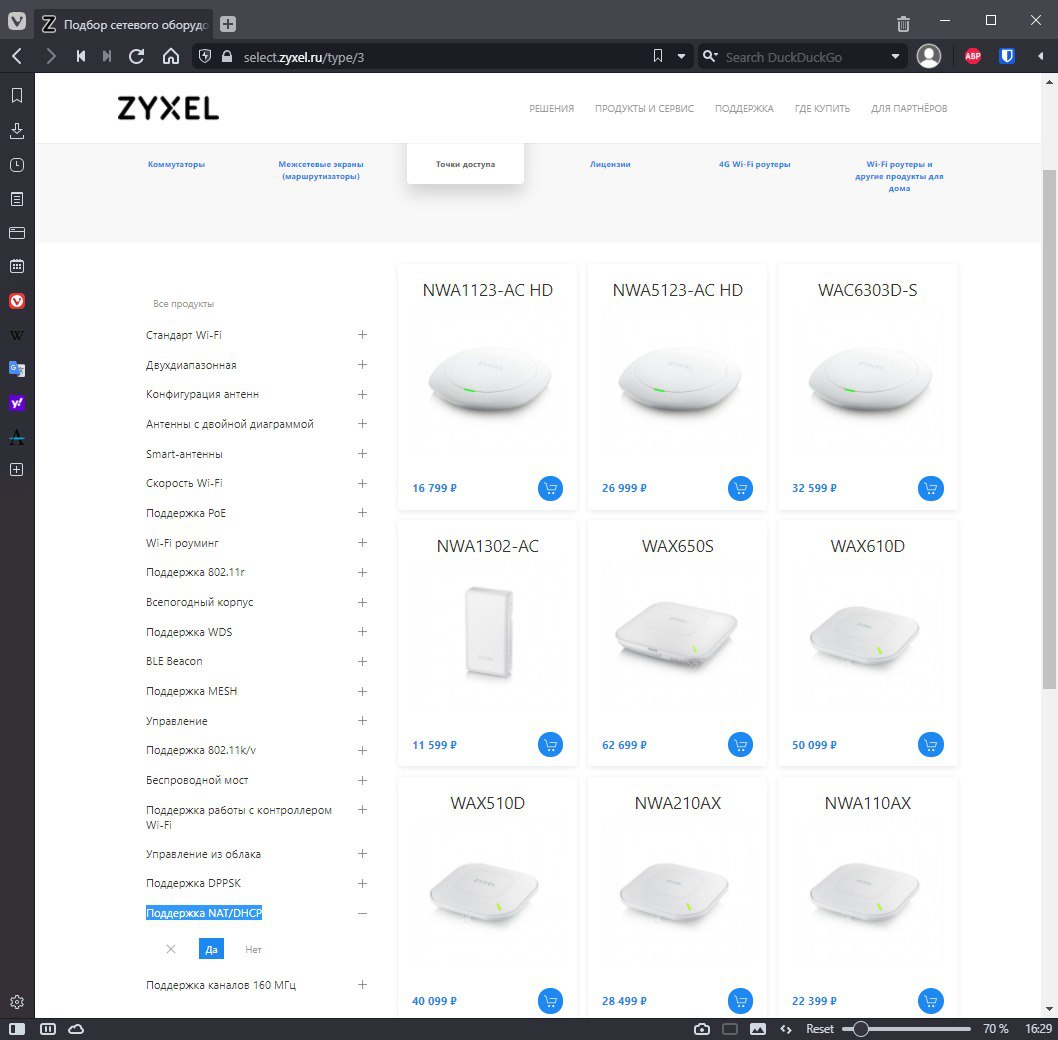Expand the Всепогодный корпус filter
The width and height of the screenshot is (1058, 1040).
pos(362,602)
